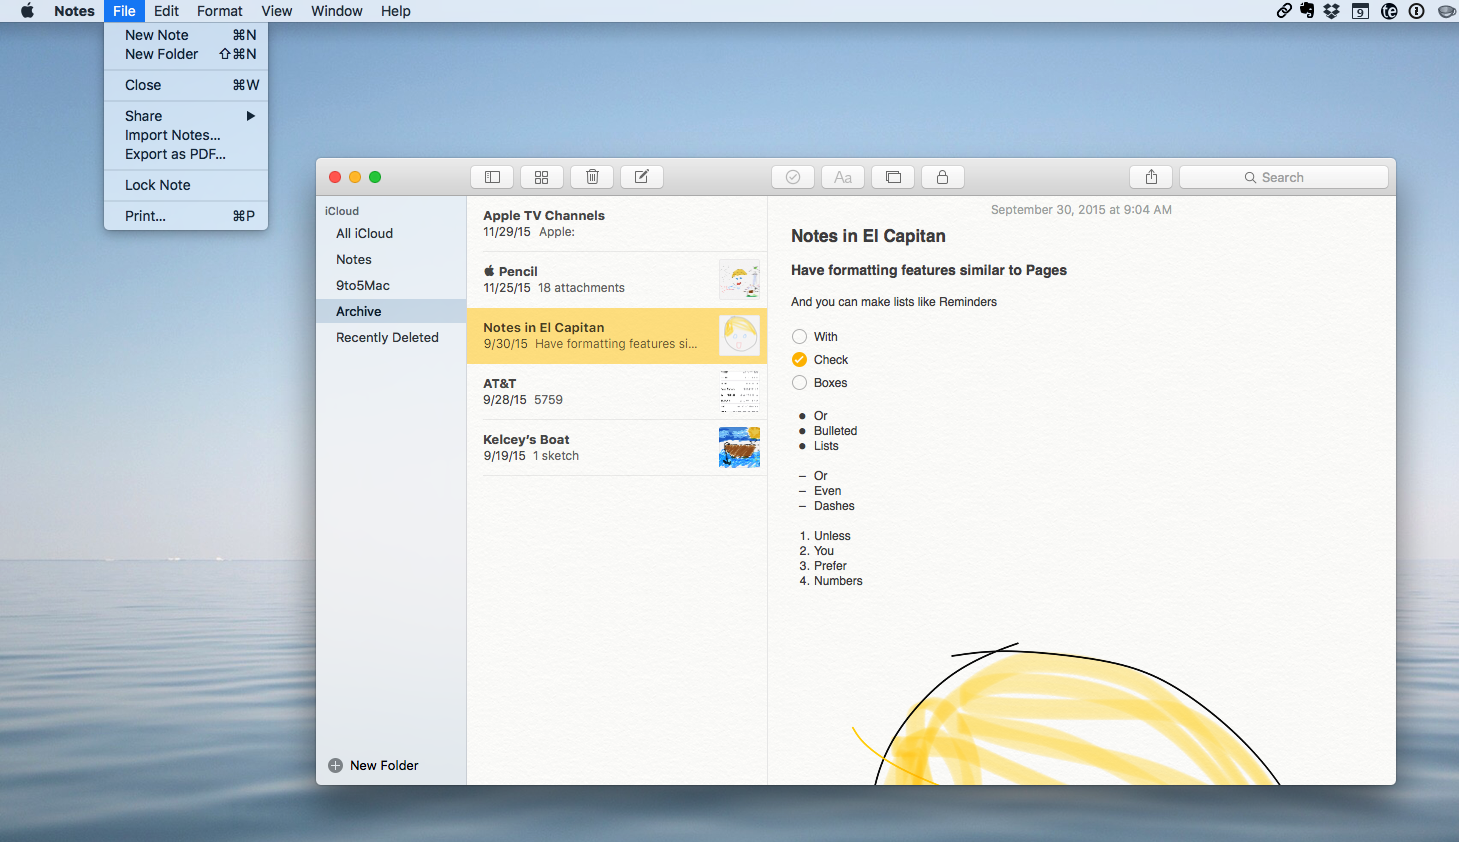Share the current note
The image size is (1459, 842).
click(x=1150, y=176)
